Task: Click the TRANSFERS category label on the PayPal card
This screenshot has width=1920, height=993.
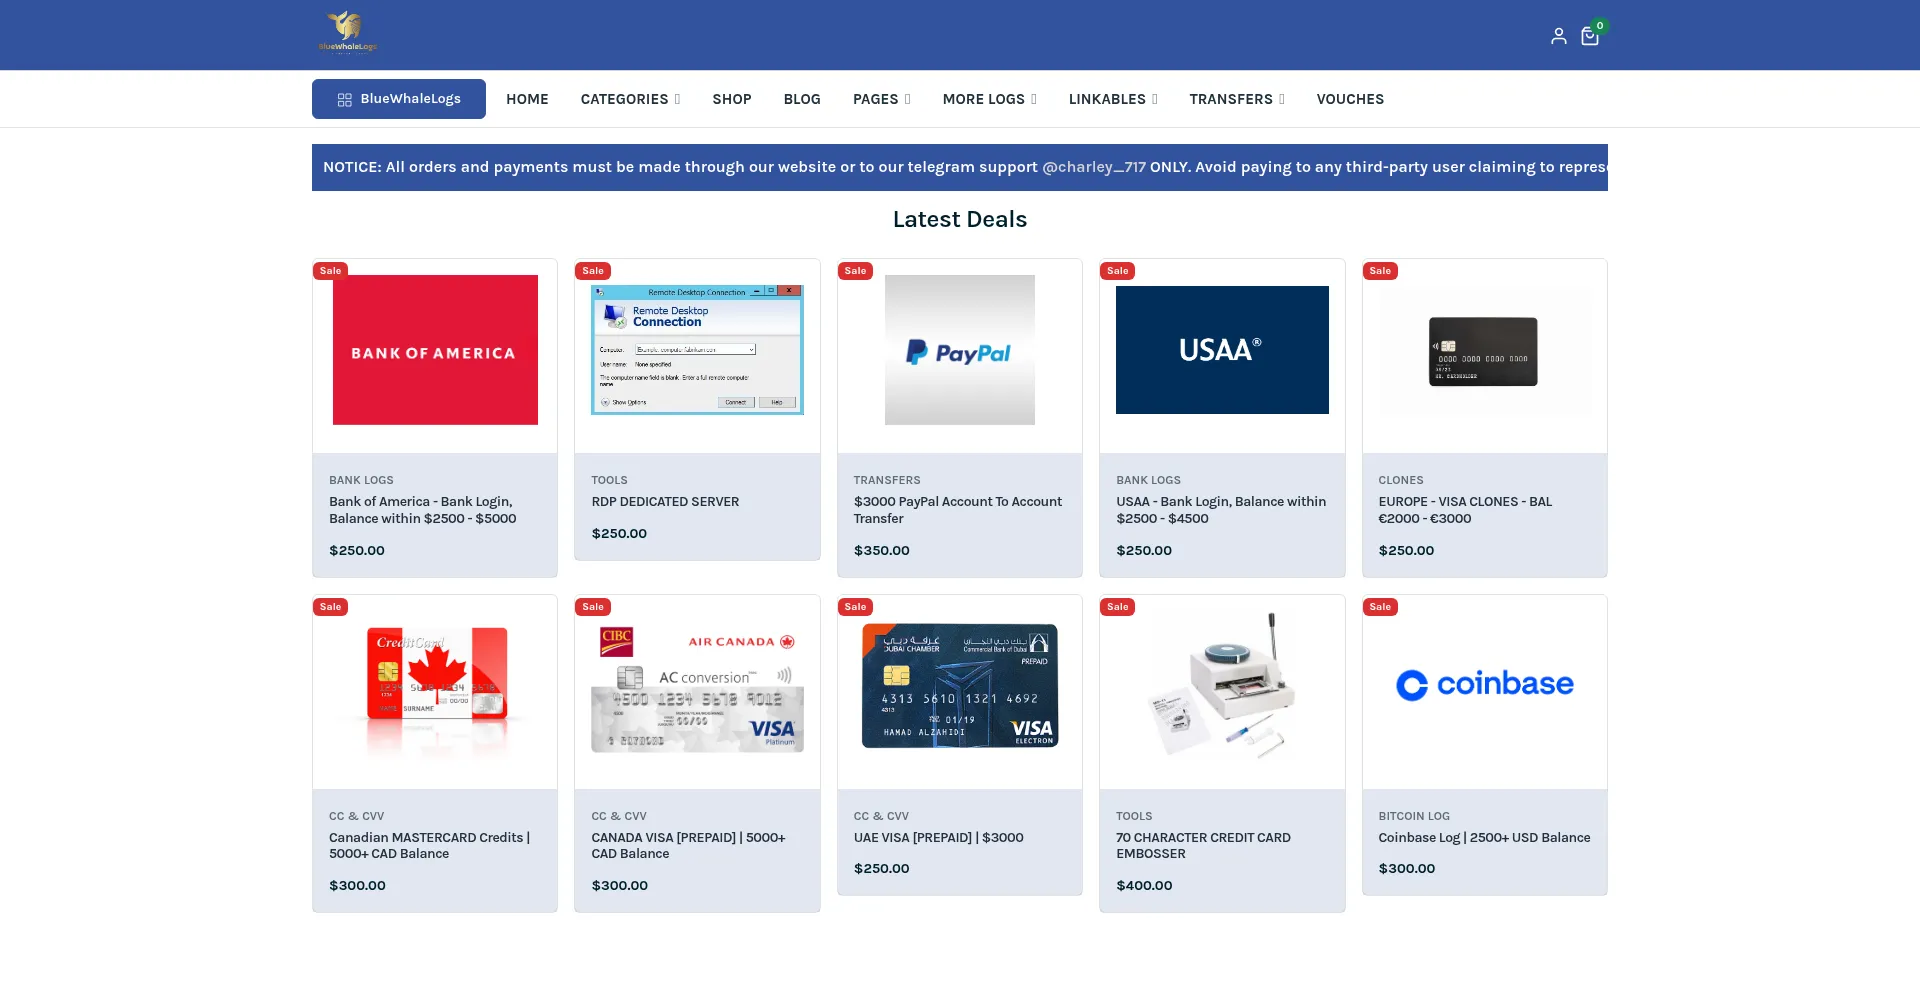Action: point(887,480)
